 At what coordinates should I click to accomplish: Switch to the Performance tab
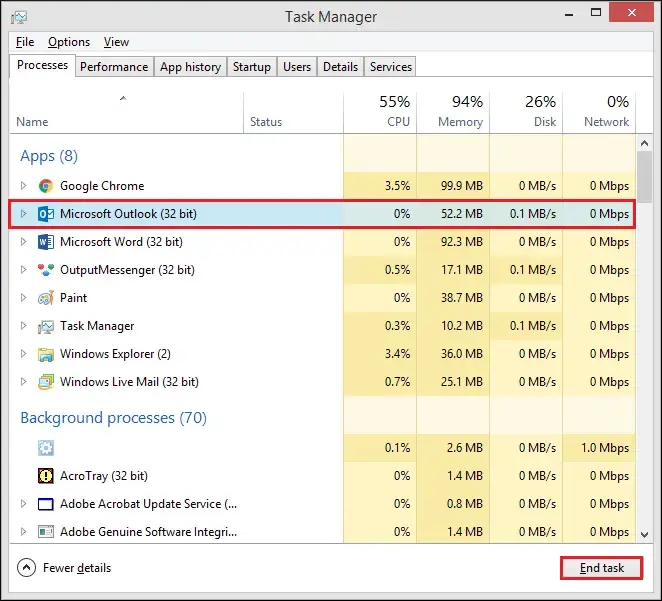pos(114,67)
